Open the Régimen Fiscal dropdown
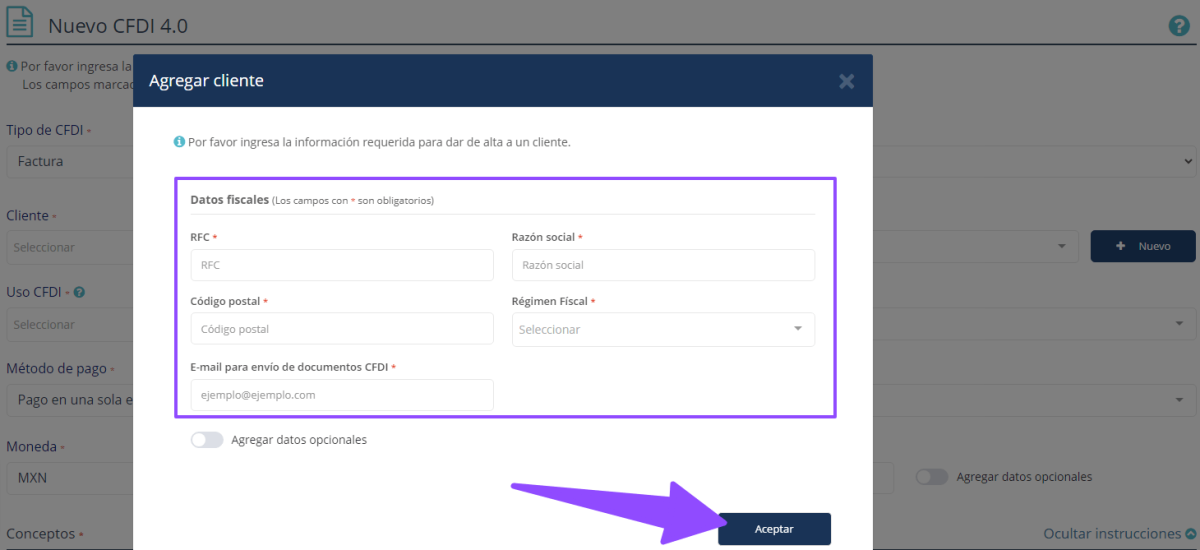 tap(663, 329)
